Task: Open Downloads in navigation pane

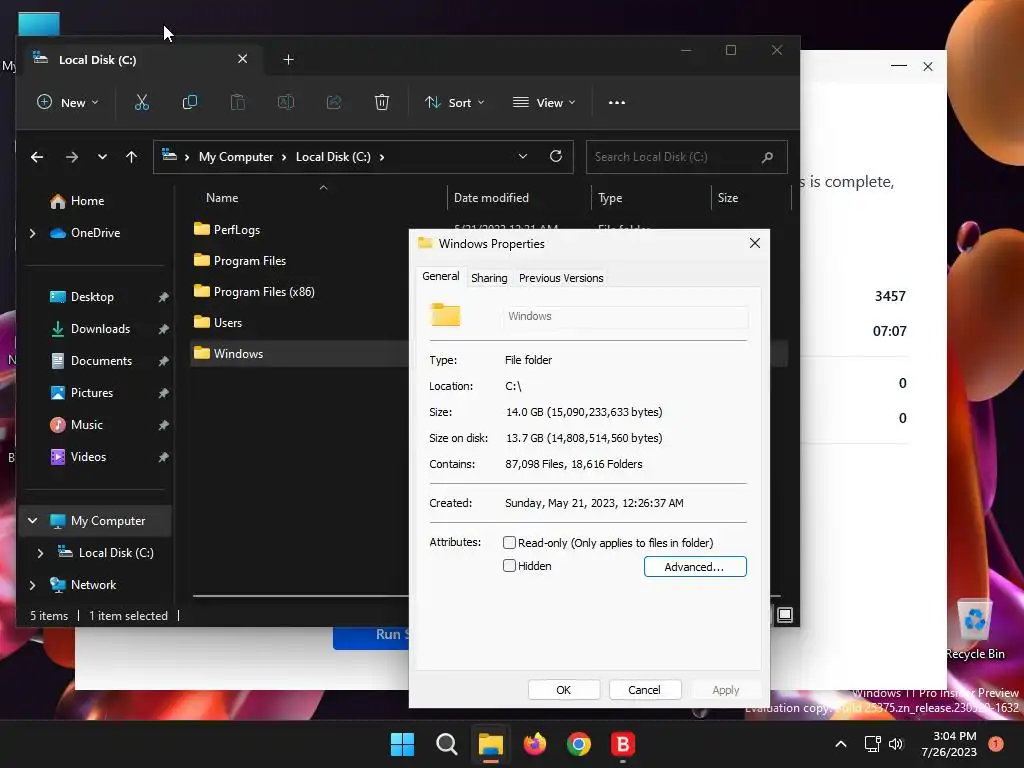Action: tap(100, 329)
